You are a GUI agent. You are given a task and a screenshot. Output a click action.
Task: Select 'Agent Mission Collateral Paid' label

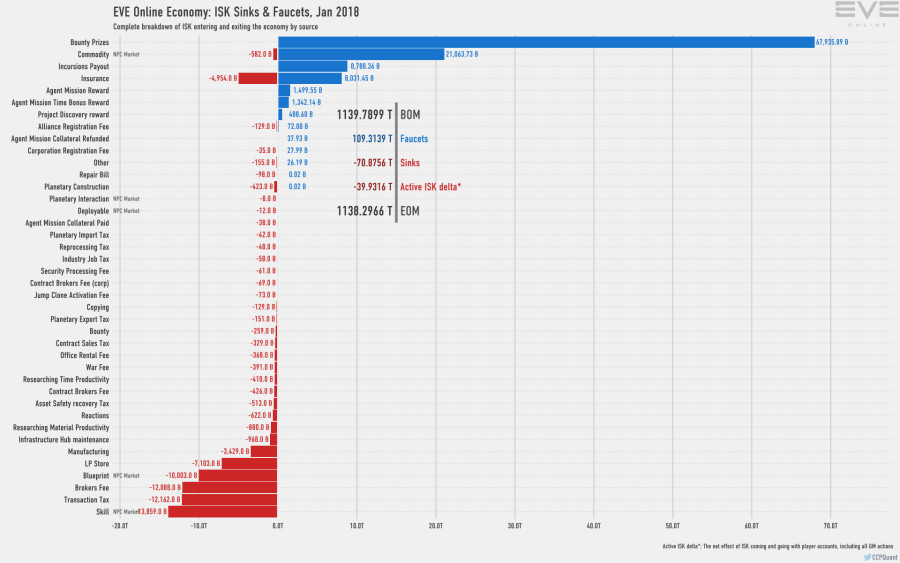point(67,223)
